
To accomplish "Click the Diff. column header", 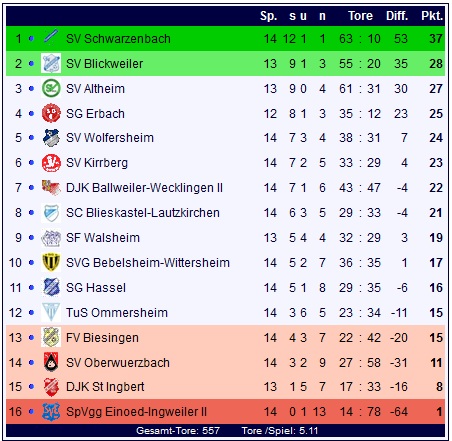I will pos(397,16).
